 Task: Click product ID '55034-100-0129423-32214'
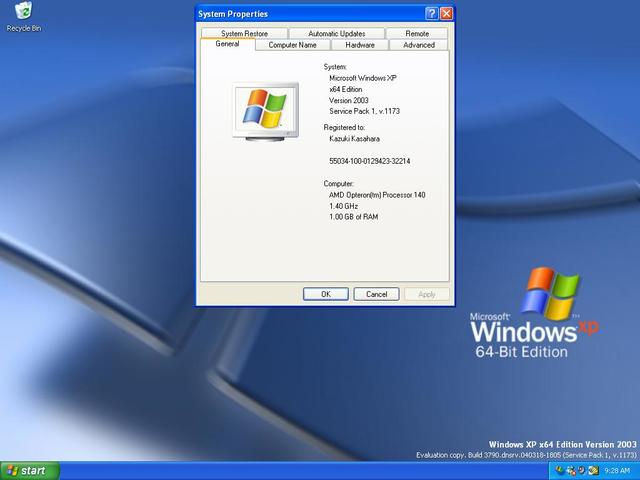pos(369,161)
